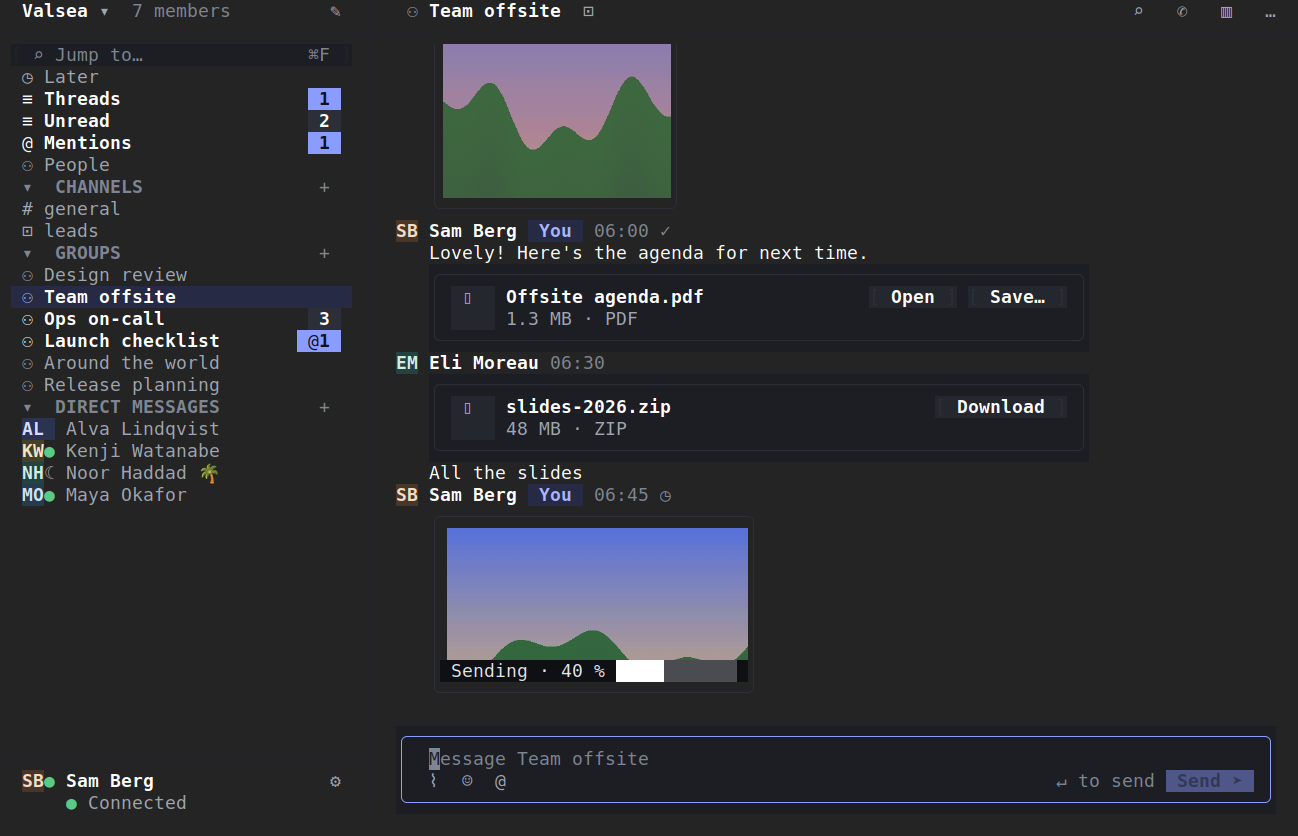Open the Unread view
Screen dimensions: 1298x836
[x=181, y=121]
